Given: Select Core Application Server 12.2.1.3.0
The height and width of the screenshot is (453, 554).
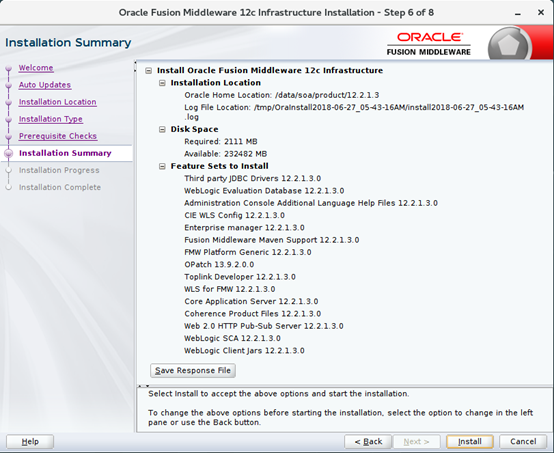Looking at the screenshot, I should (x=251, y=301).
